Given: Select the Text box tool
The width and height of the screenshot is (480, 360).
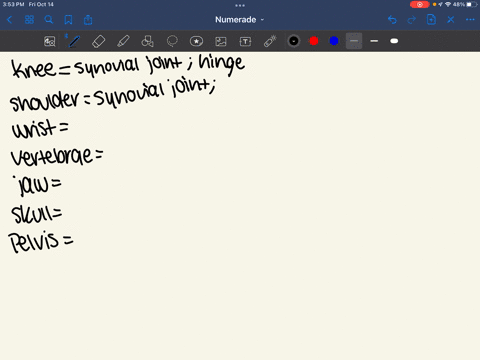Looking at the screenshot, I should [x=245, y=41].
